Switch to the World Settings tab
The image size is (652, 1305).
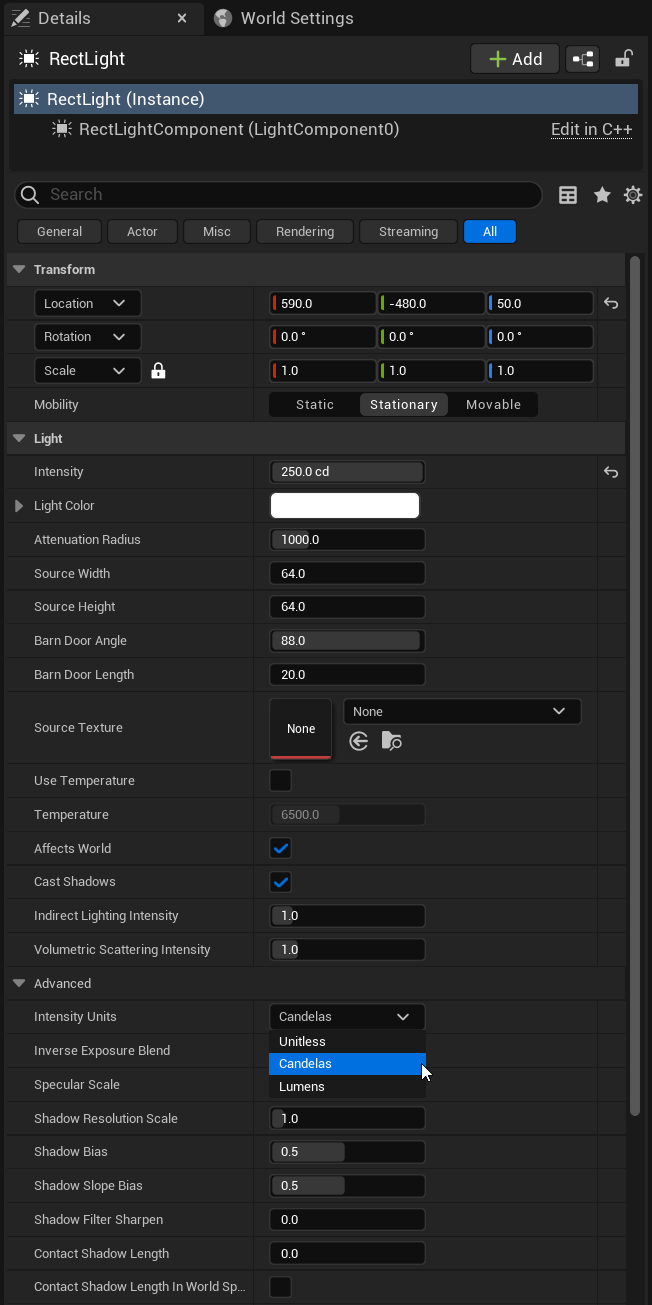coord(284,18)
